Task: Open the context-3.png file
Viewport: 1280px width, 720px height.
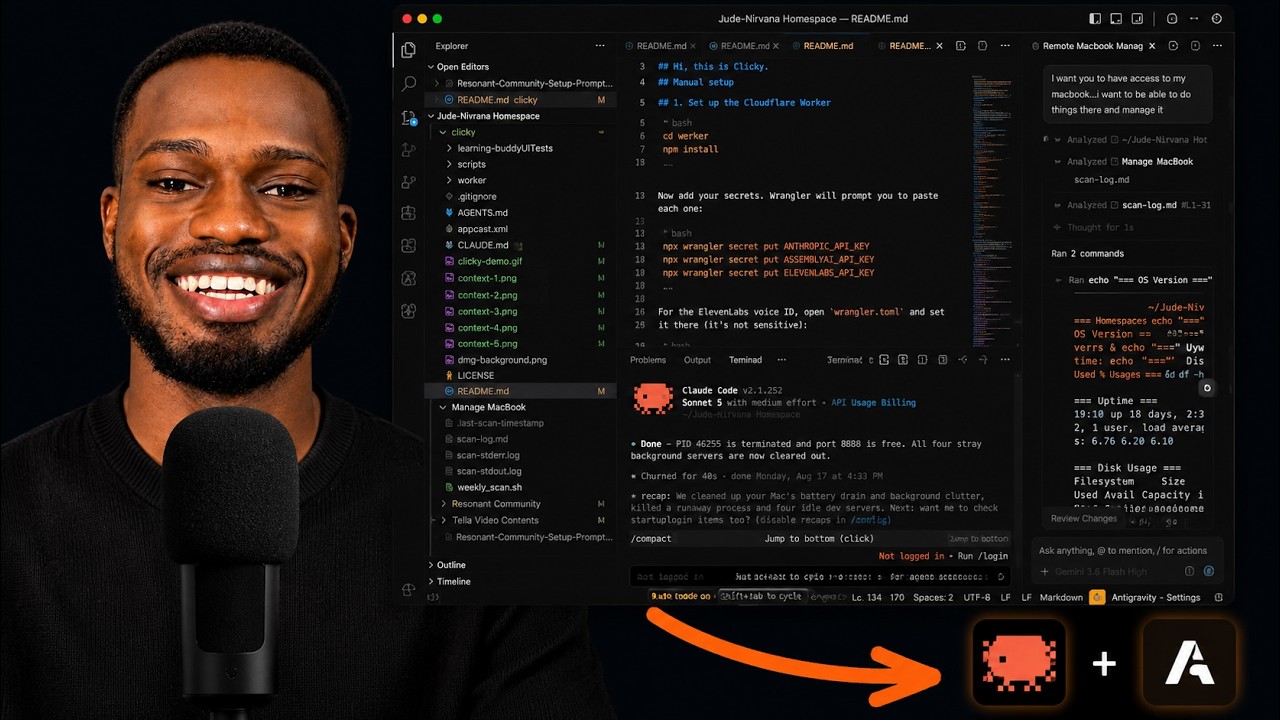Action: tap(520, 311)
